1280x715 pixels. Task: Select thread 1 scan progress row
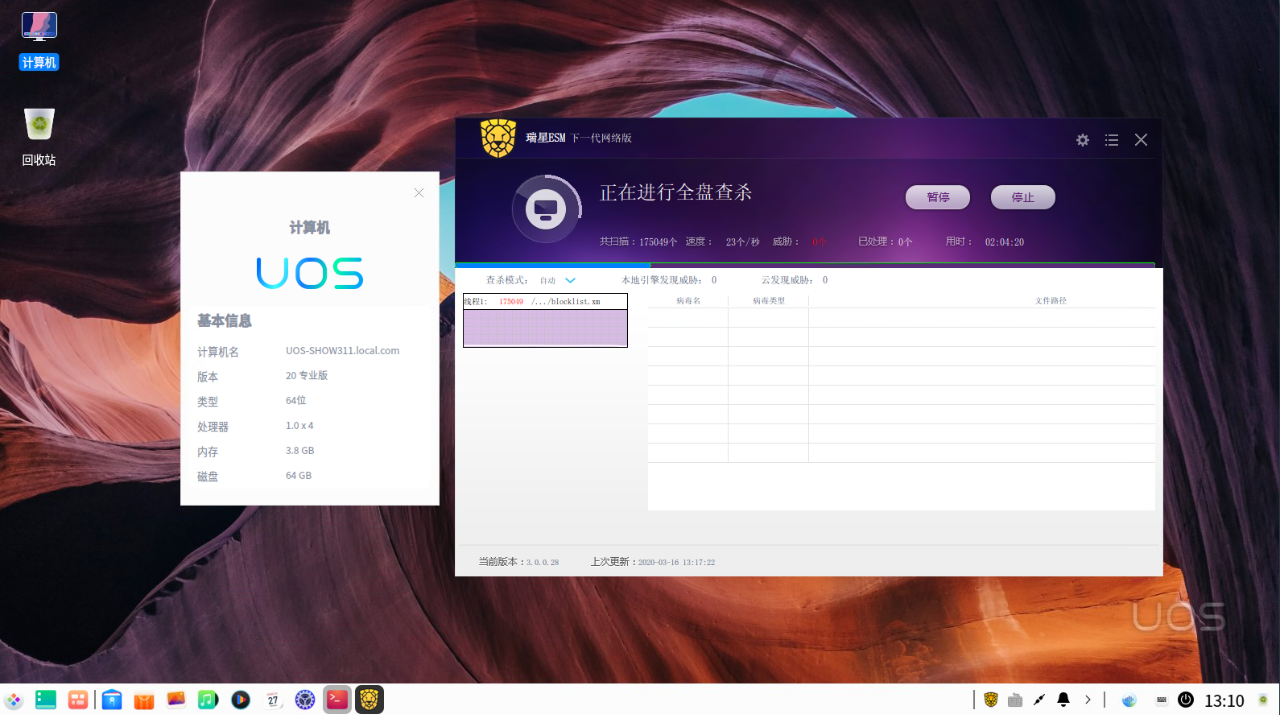pyautogui.click(x=545, y=301)
